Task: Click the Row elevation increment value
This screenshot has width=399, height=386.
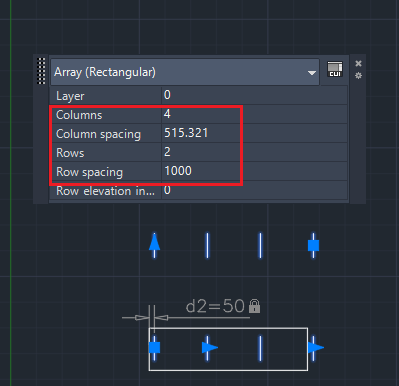Action: [254, 190]
